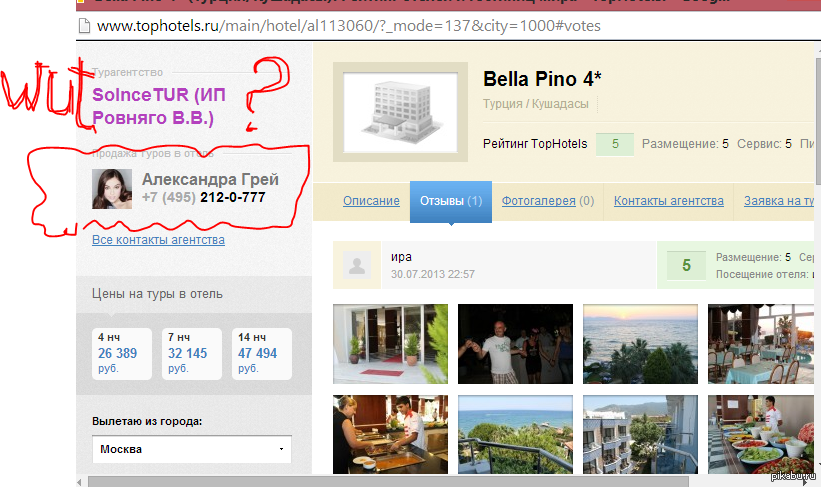
Task: Open the 'Описание' tab
Action: tap(371, 201)
